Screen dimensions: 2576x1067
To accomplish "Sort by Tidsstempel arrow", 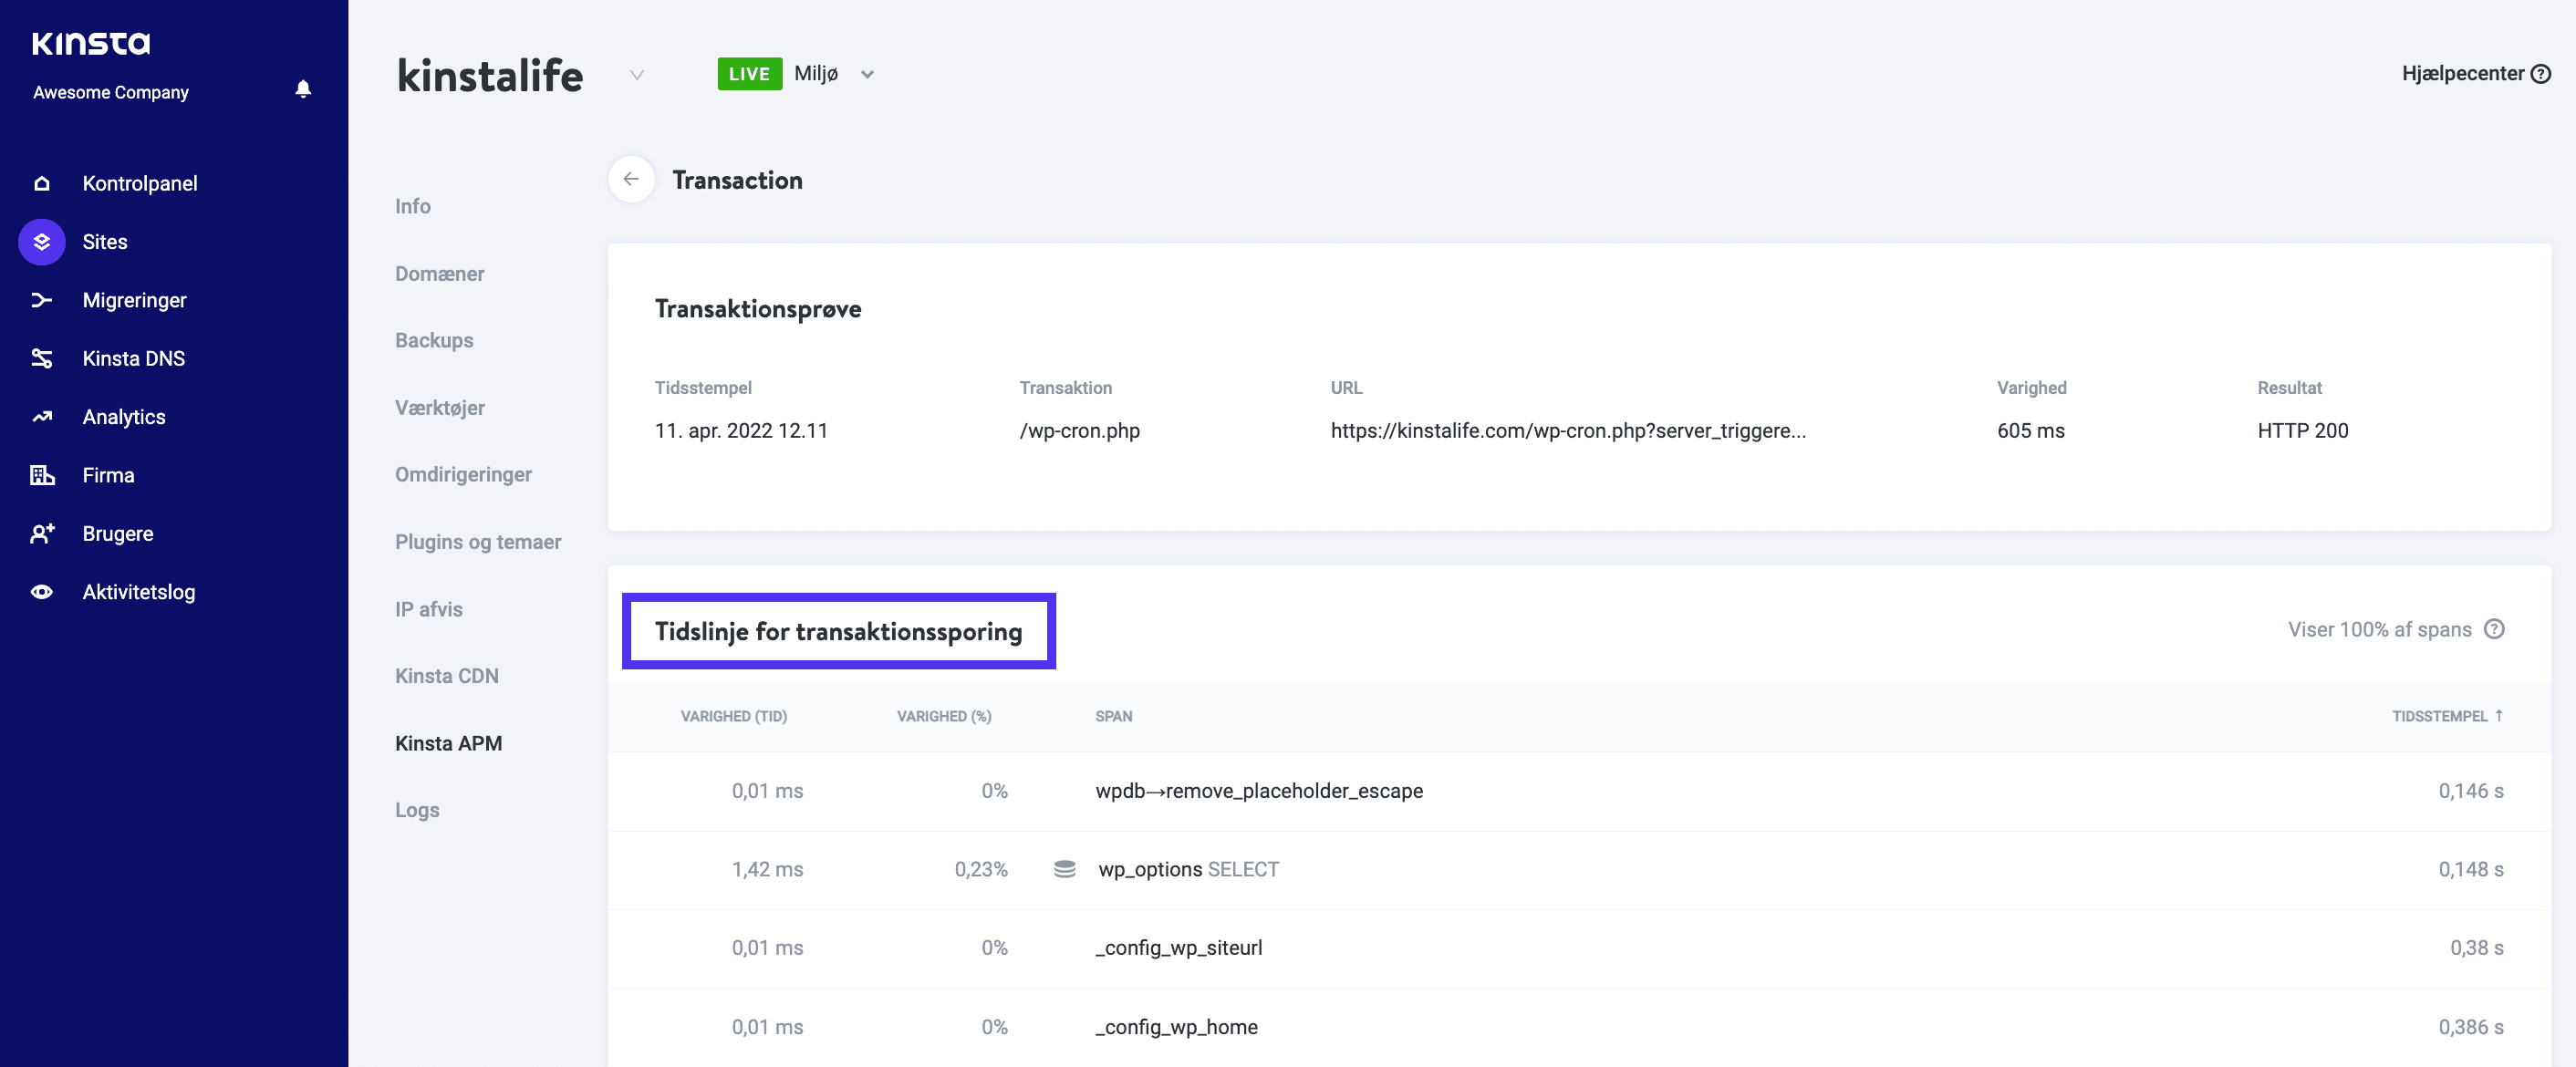I will click(2498, 716).
